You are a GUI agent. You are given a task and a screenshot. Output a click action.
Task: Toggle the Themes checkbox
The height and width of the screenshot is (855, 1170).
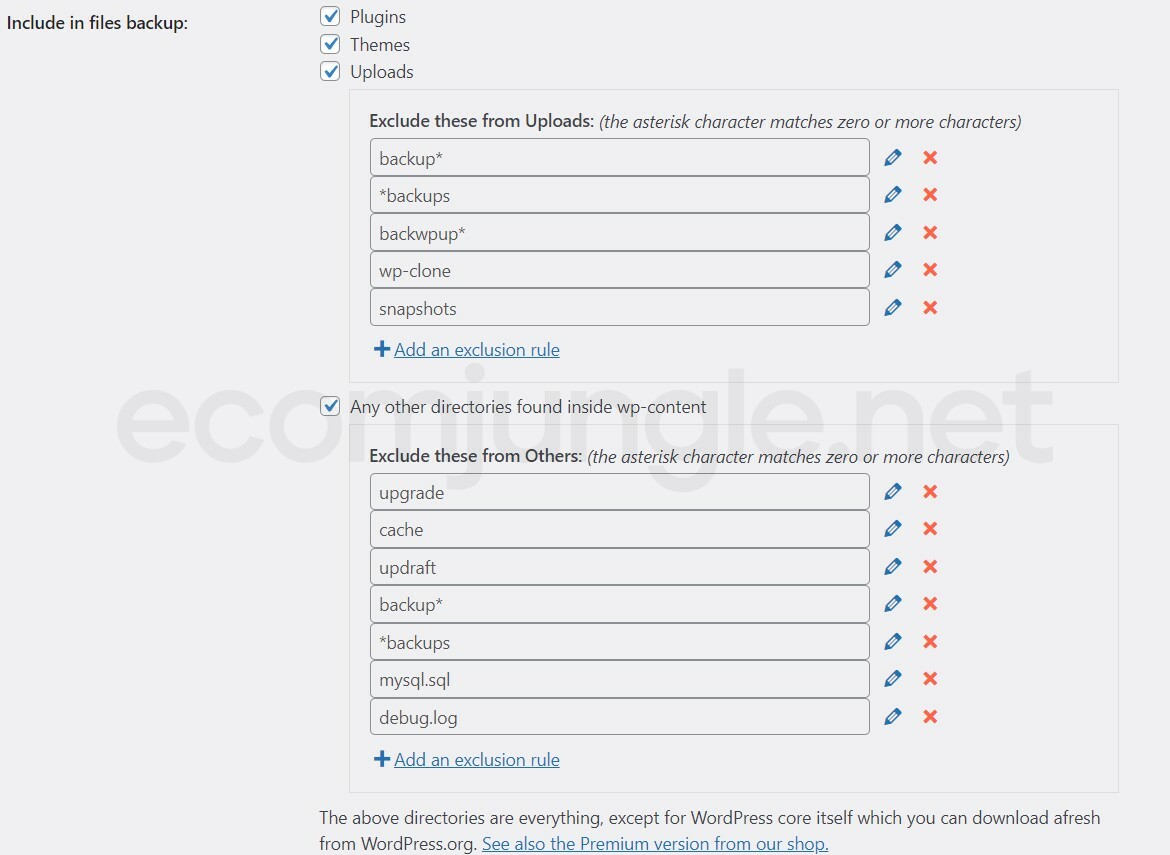click(330, 44)
